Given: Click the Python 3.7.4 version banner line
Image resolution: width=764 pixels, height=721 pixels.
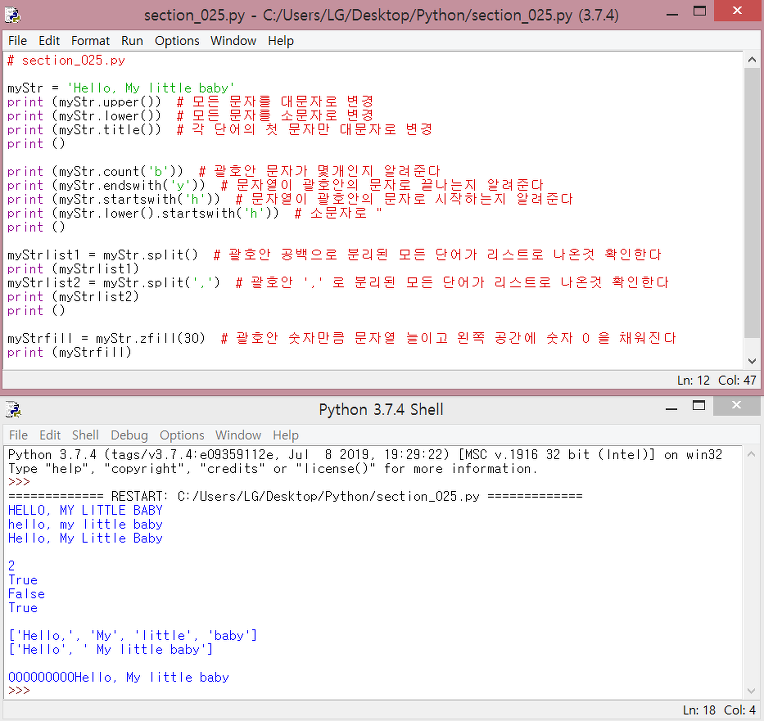Looking at the screenshot, I should [365, 455].
